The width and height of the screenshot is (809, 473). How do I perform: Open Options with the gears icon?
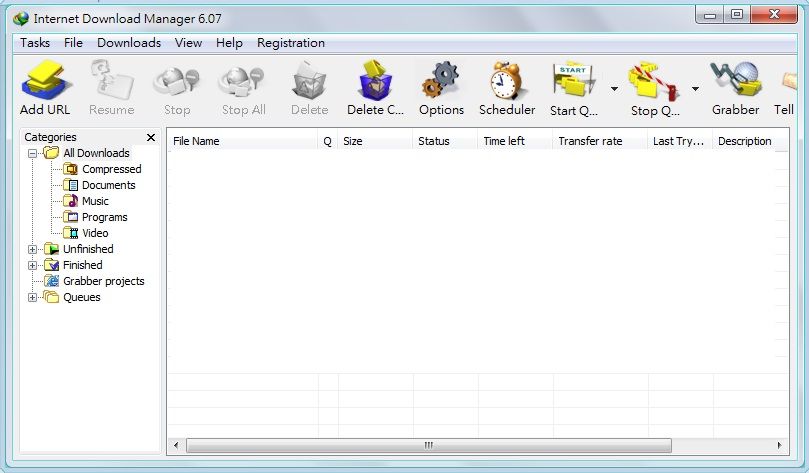click(441, 80)
